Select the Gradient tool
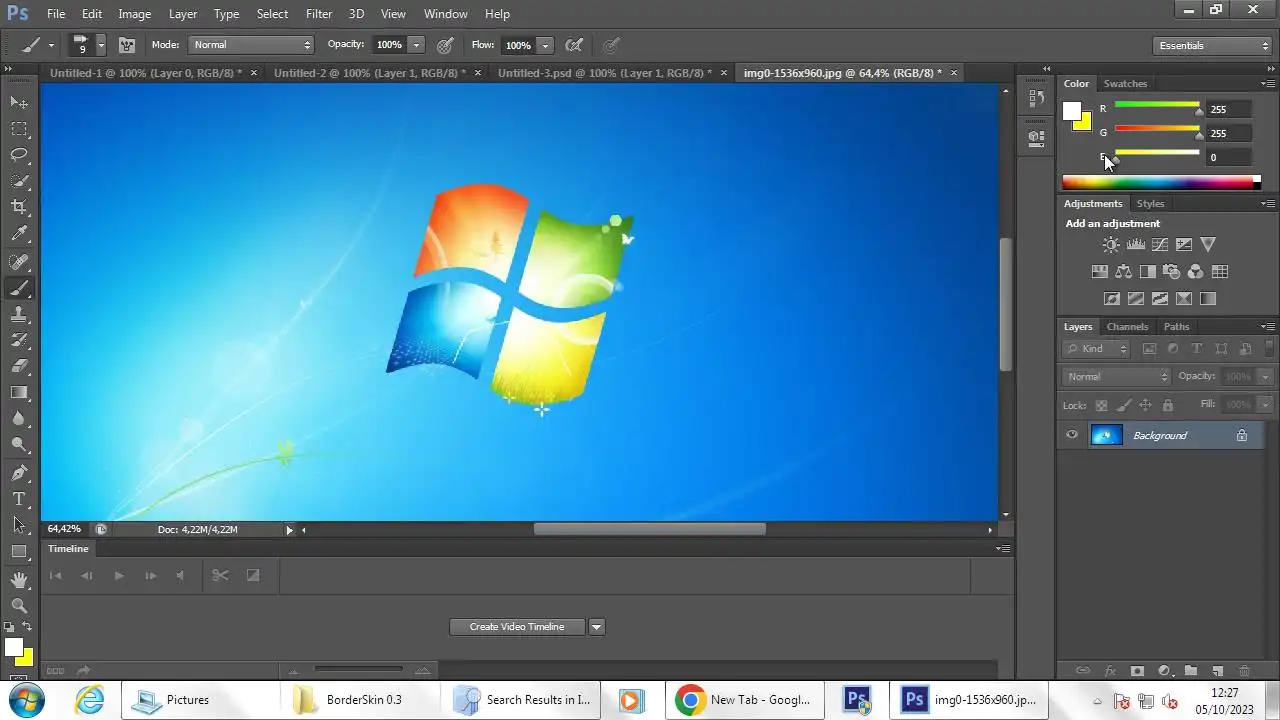Screen dimensions: 1280x720 (19, 392)
